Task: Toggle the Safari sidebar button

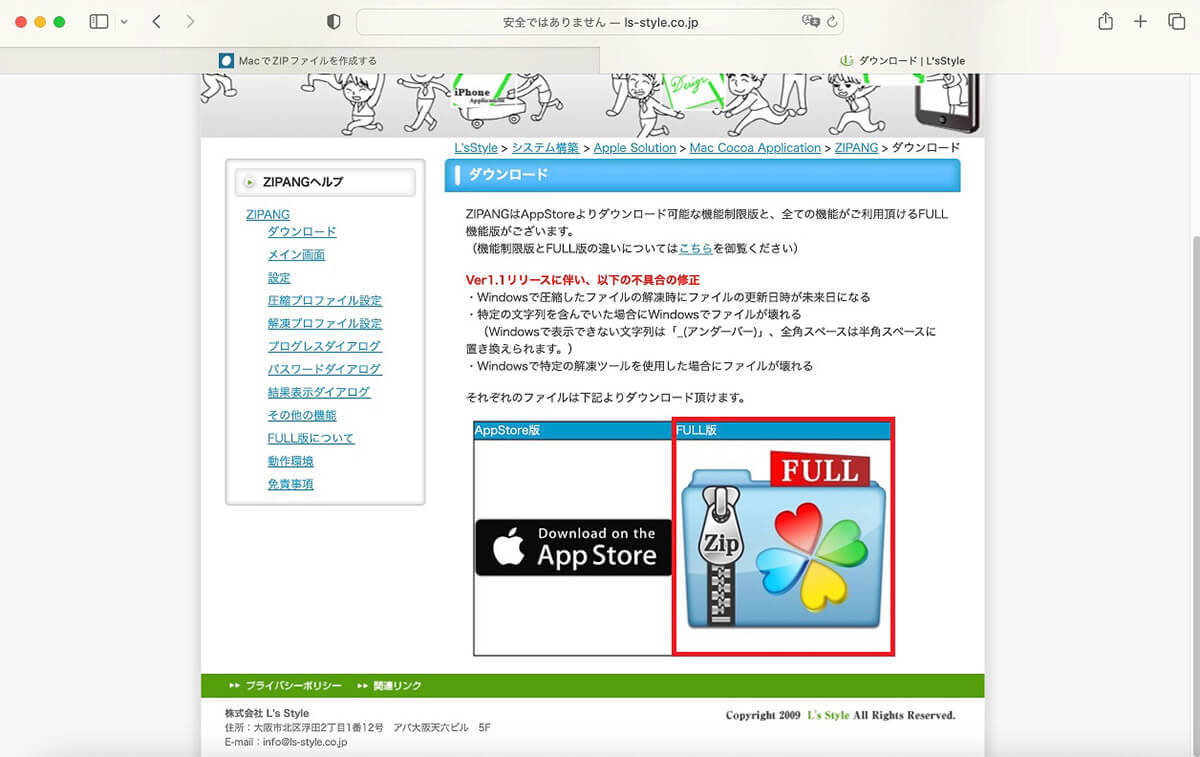Action: (x=99, y=21)
